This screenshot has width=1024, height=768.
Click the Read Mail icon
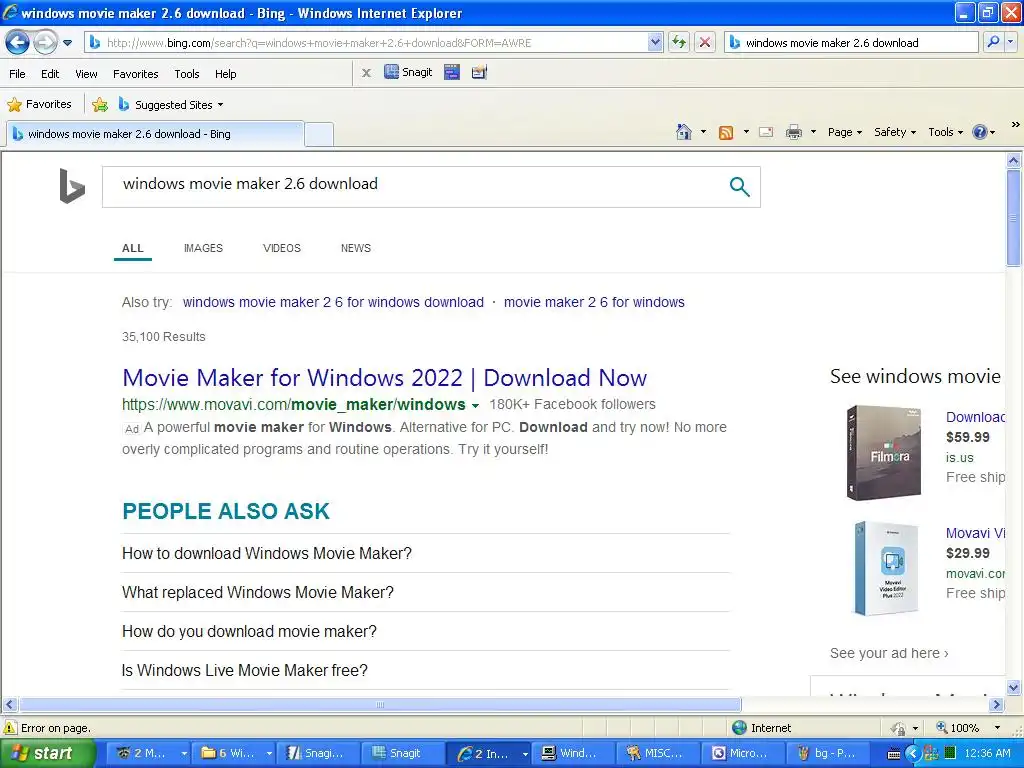click(766, 133)
